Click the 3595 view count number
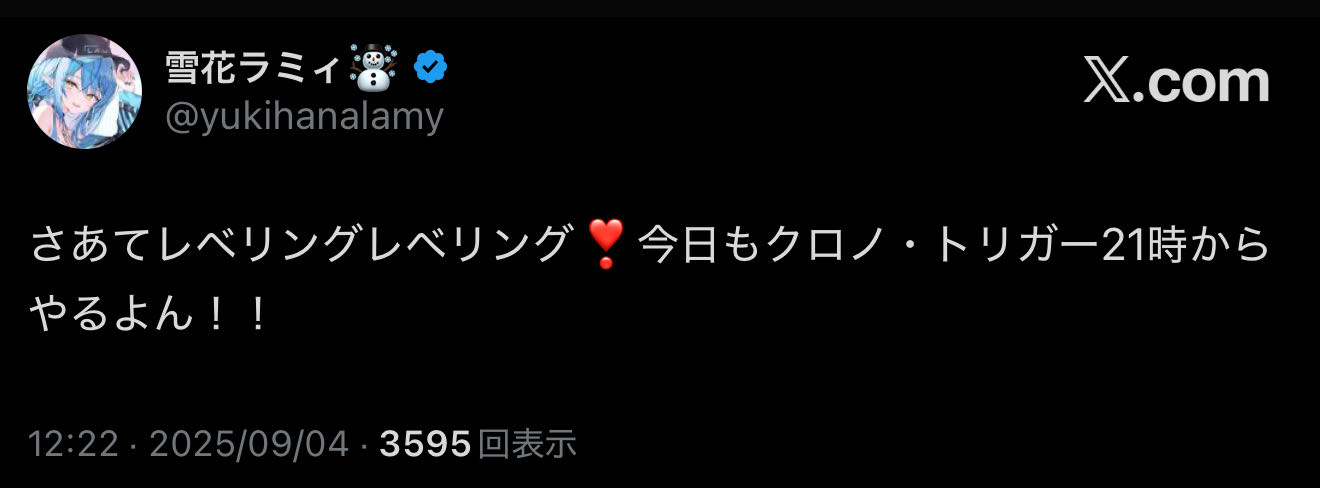Image resolution: width=1320 pixels, height=488 pixels. [425, 444]
